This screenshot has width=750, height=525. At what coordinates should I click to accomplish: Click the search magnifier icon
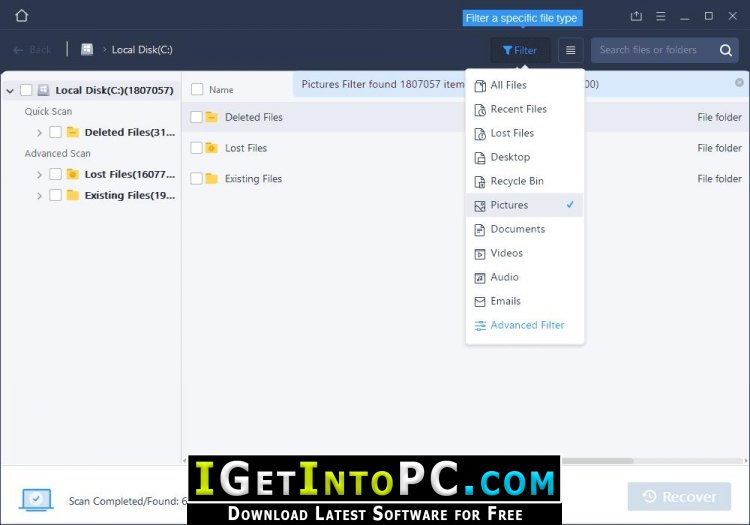coord(725,50)
